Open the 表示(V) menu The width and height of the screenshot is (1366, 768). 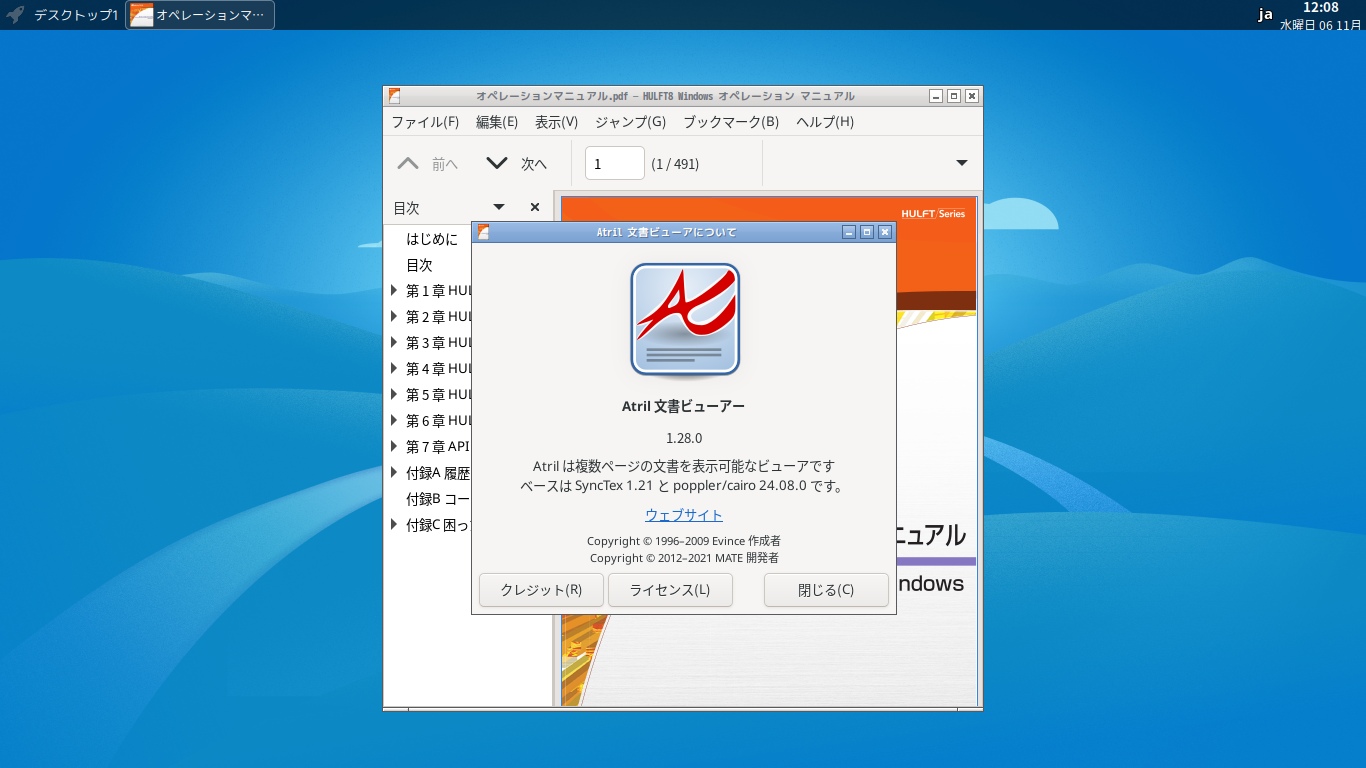tap(556, 122)
